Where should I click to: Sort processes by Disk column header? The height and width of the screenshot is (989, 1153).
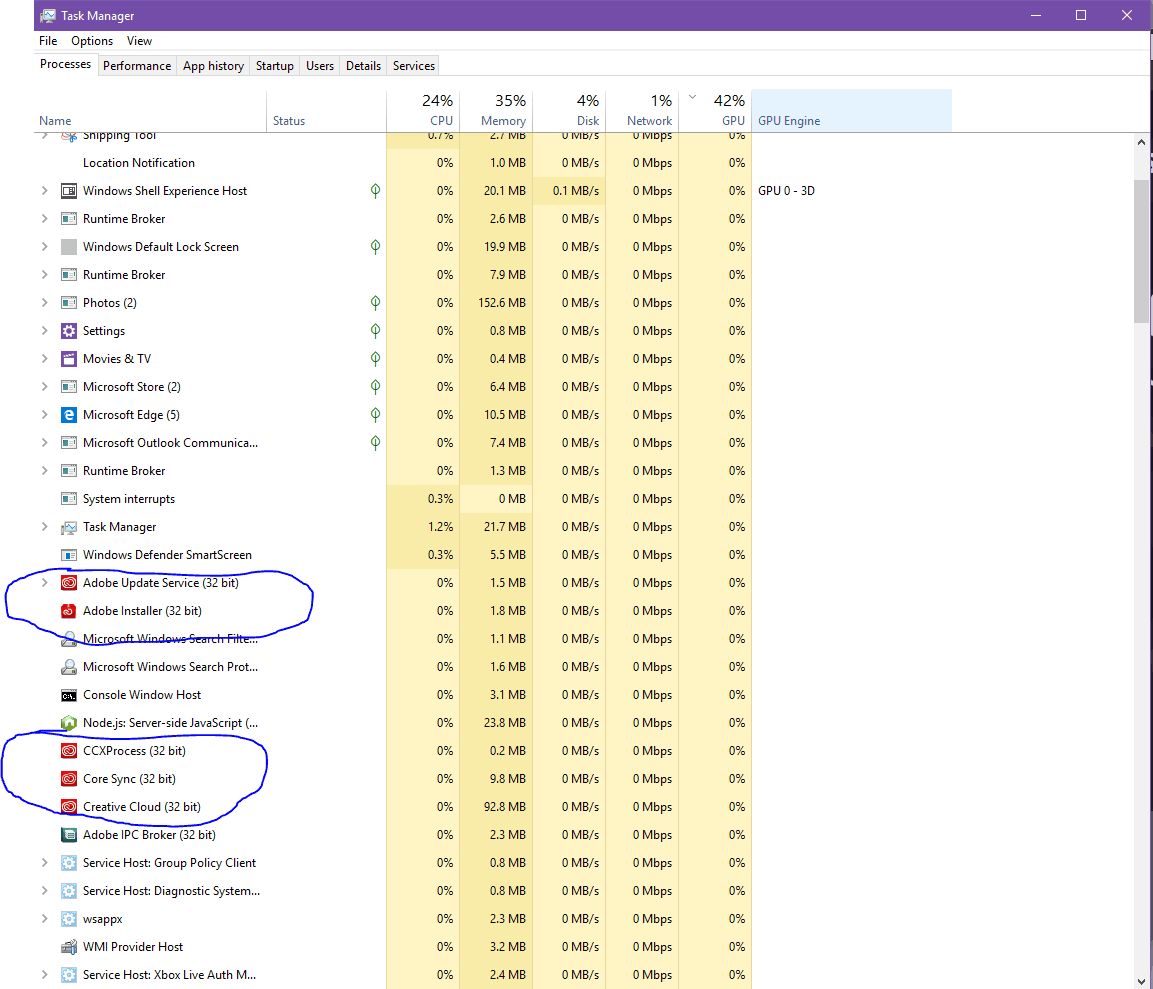tap(569, 110)
